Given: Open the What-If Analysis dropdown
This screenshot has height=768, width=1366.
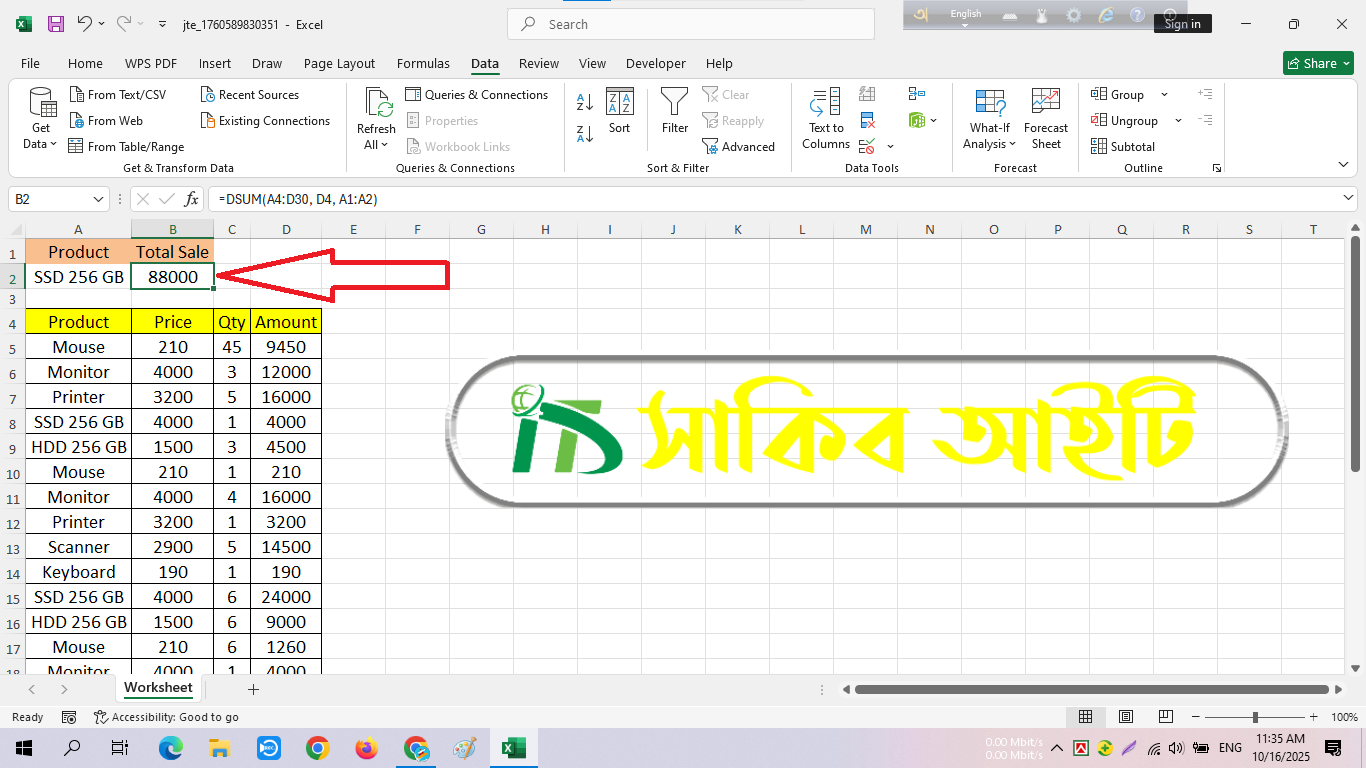Looking at the screenshot, I should point(989,119).
